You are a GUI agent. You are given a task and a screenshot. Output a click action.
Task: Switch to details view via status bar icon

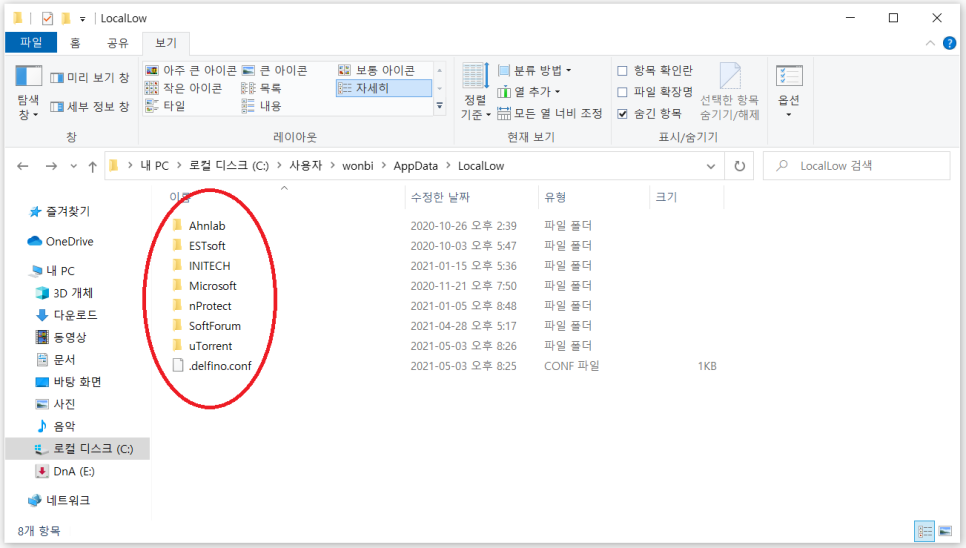click(925, 531)
